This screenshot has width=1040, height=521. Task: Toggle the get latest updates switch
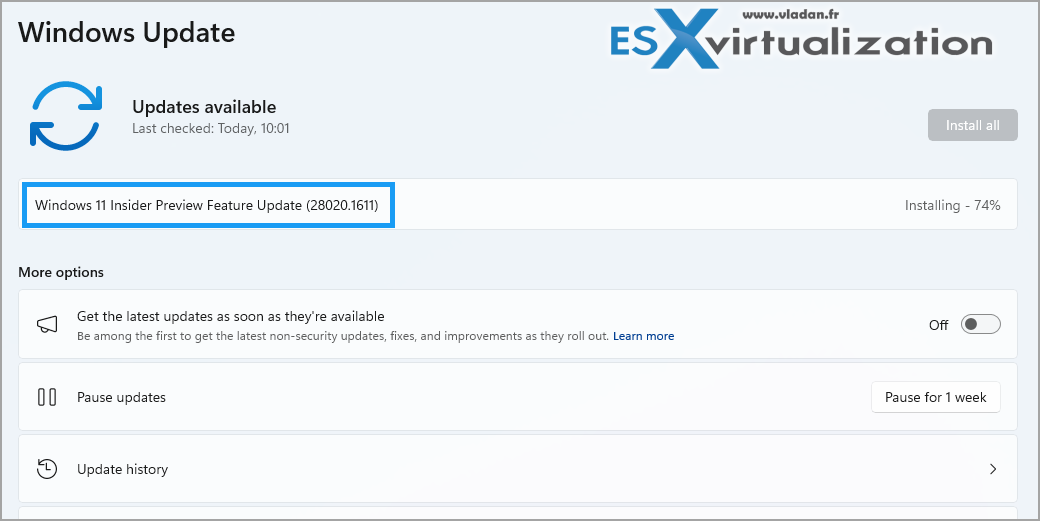point(980,325)
